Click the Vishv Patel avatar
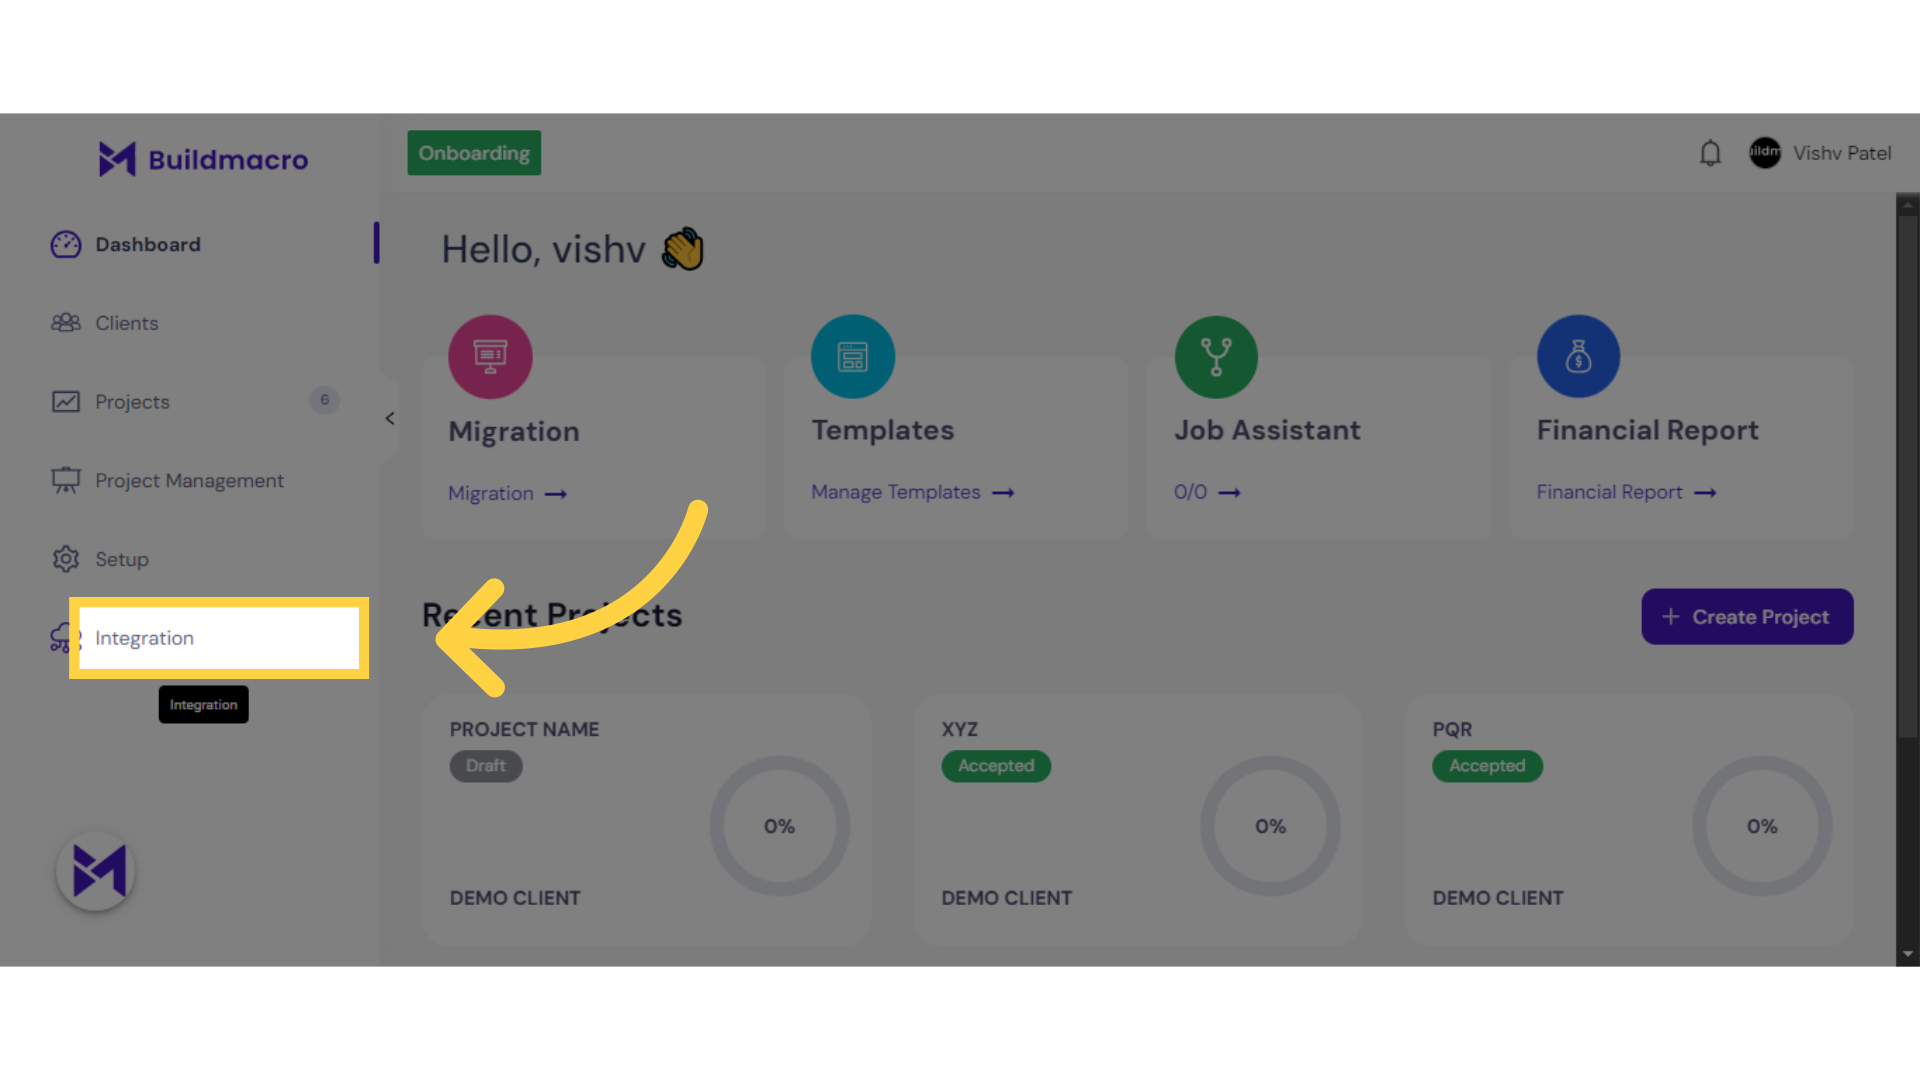1920x1080 pixels. coord(1764,153)
